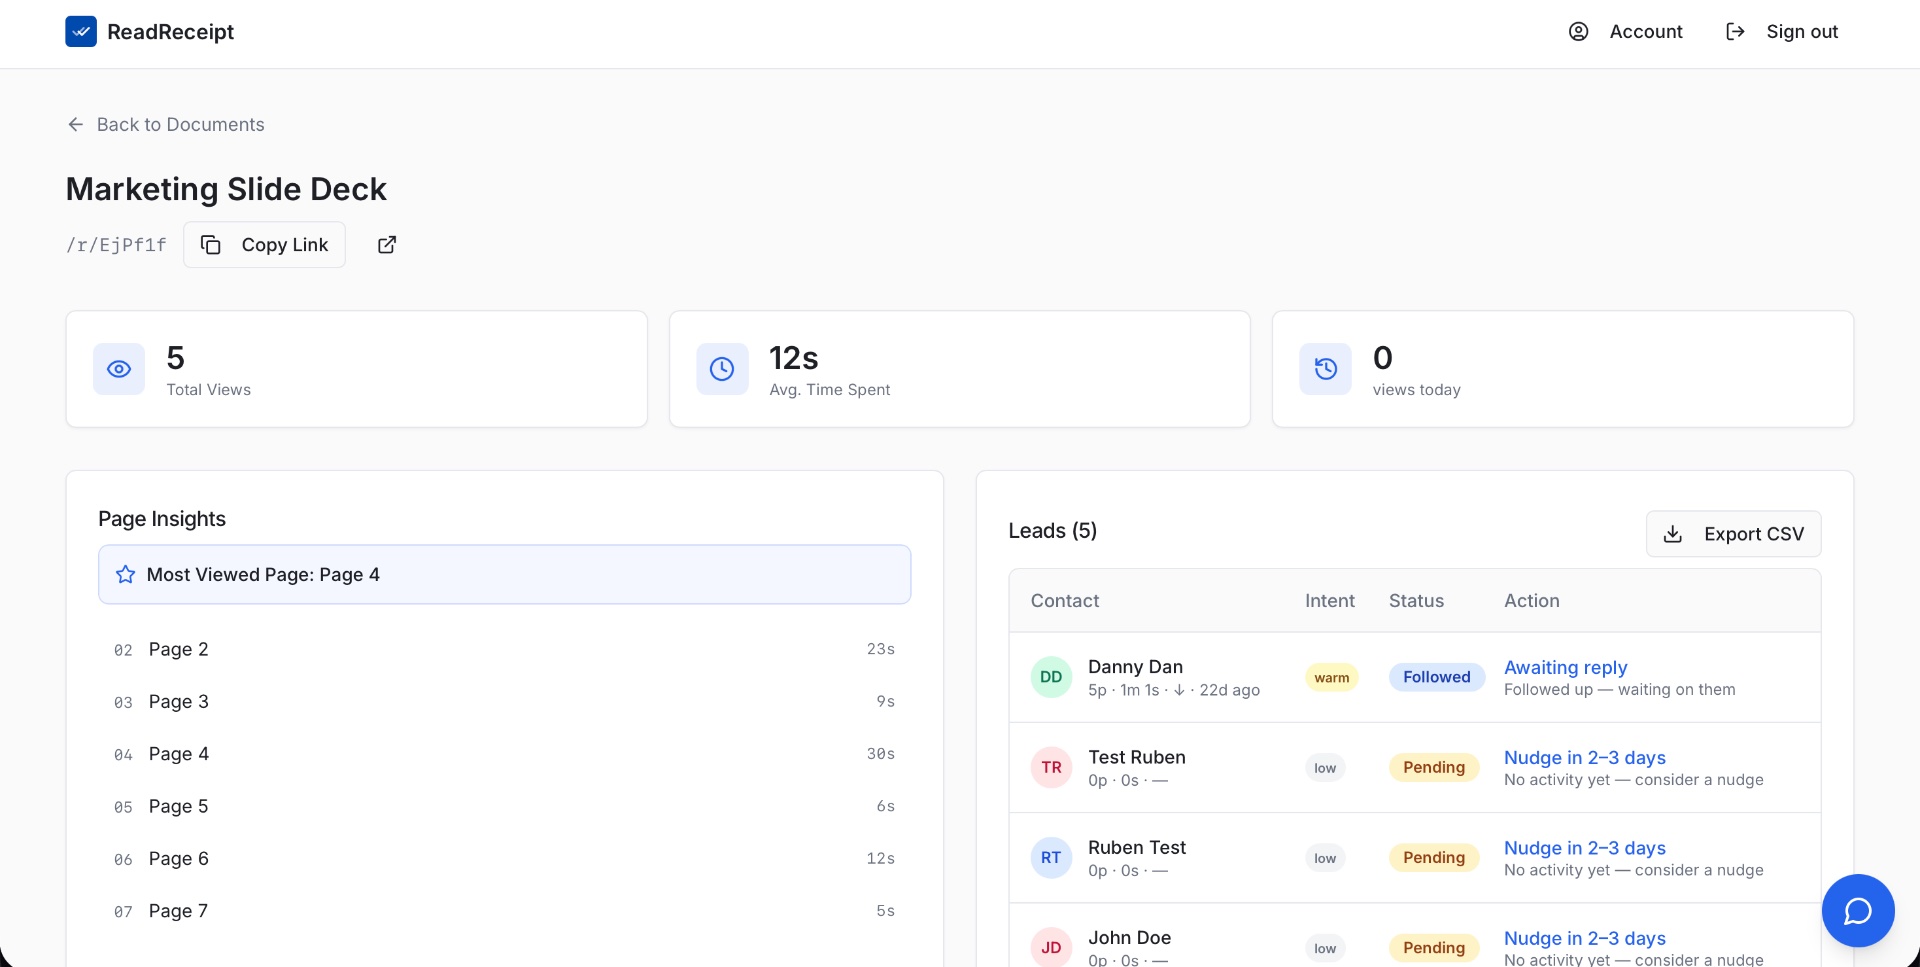
Task: Select the Page 4 insights row
Action: 504,754
